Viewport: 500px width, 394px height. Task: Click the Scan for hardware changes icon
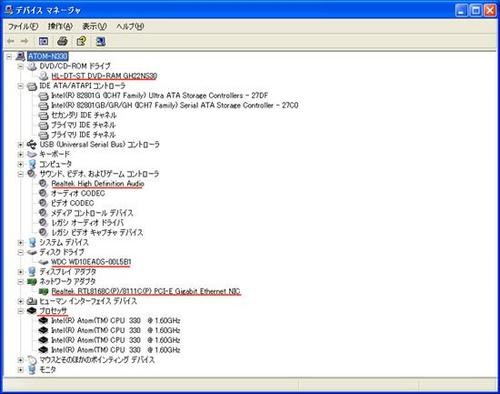pyautogui.click(x=100, y=41)
